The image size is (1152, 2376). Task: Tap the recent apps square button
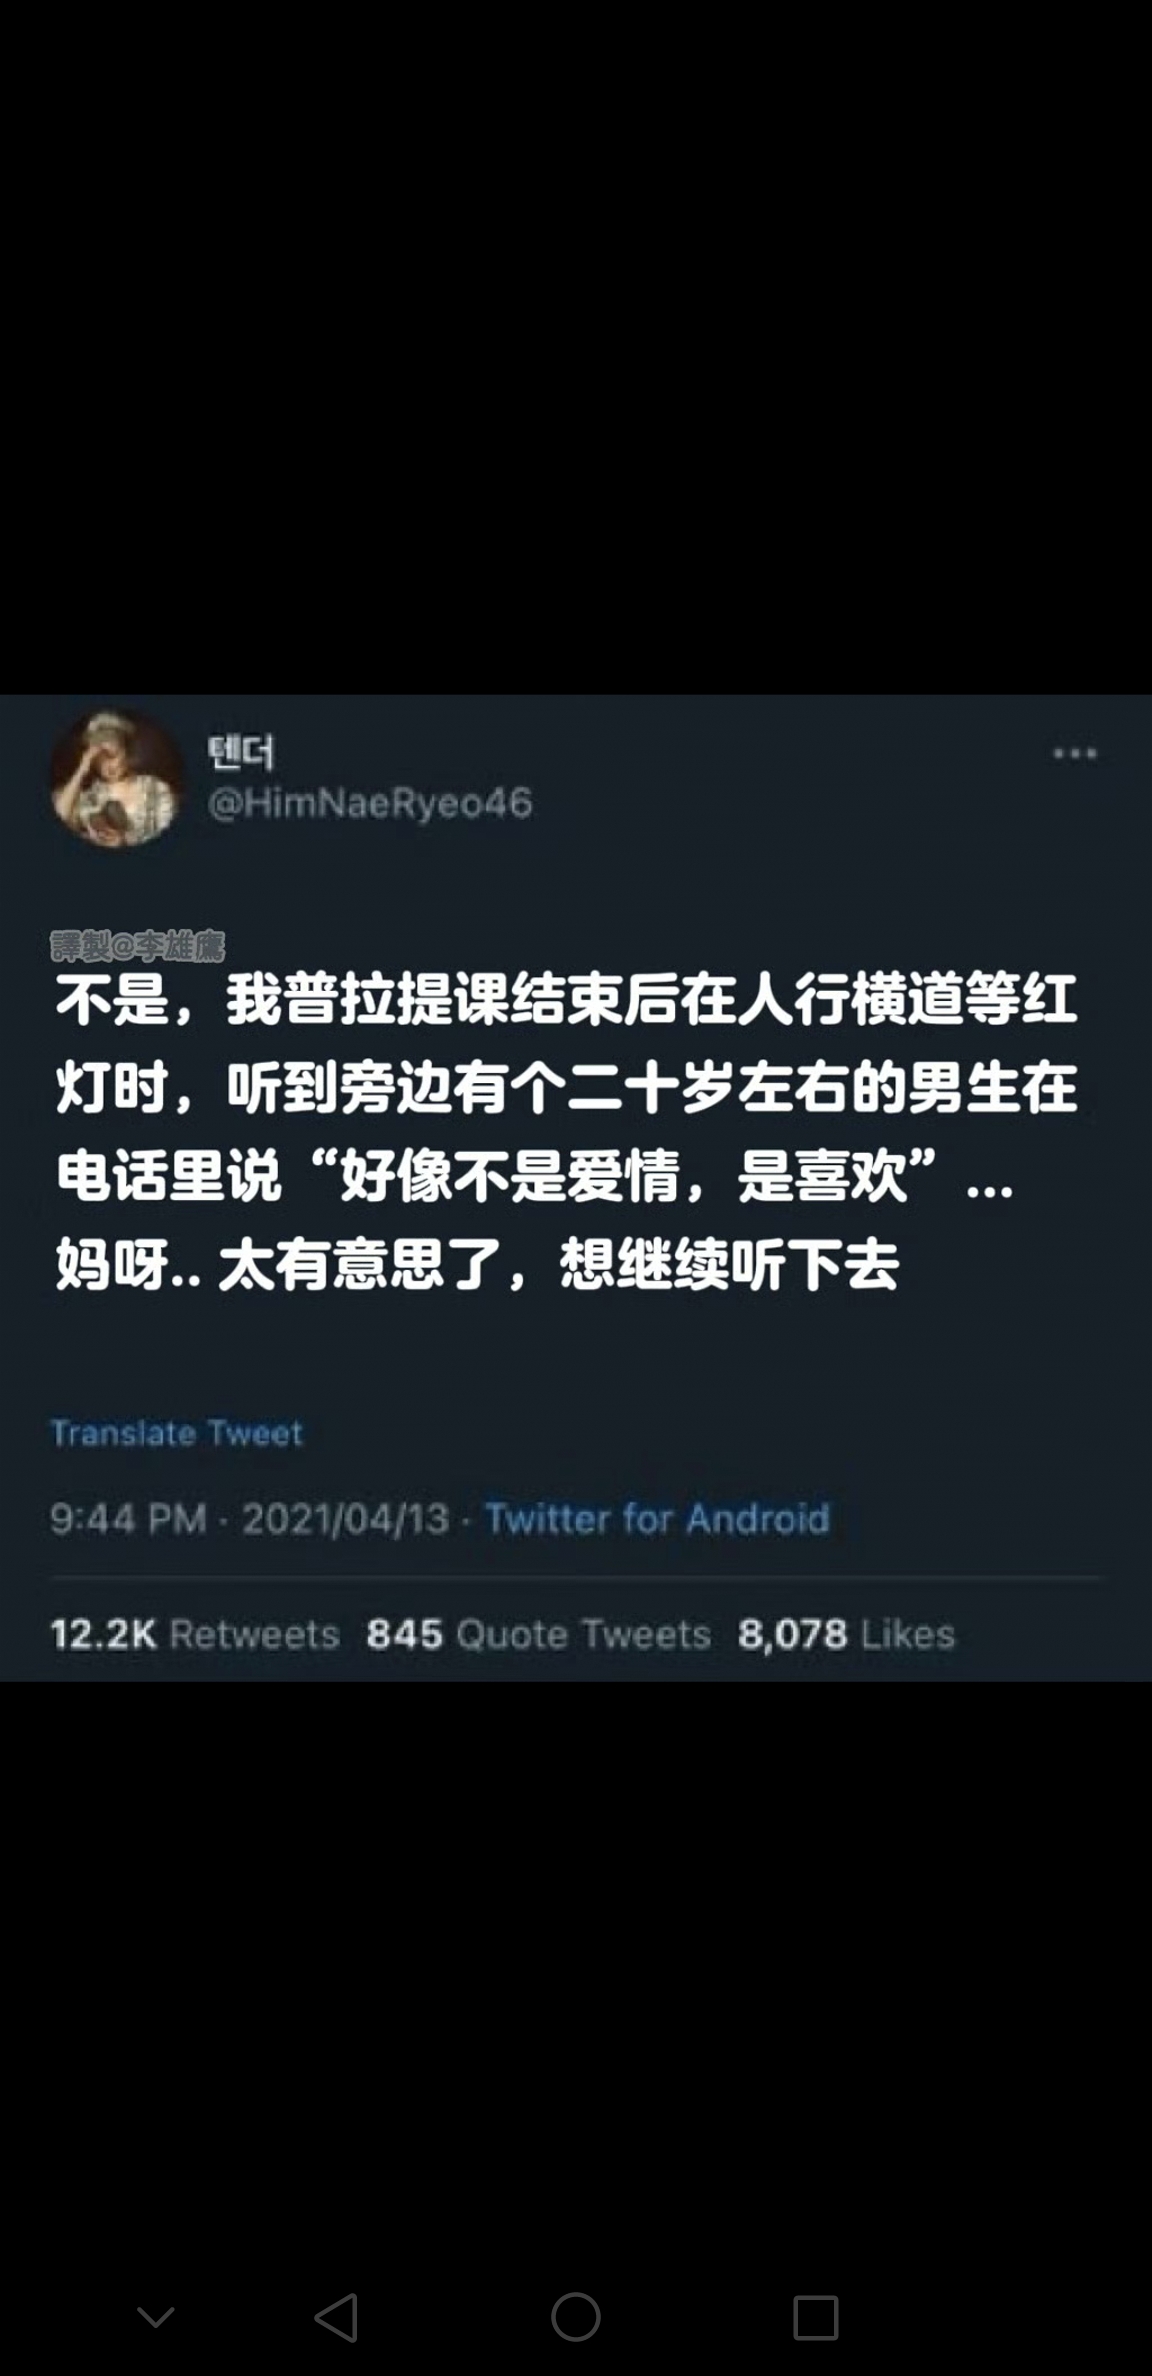point(815,2316)
